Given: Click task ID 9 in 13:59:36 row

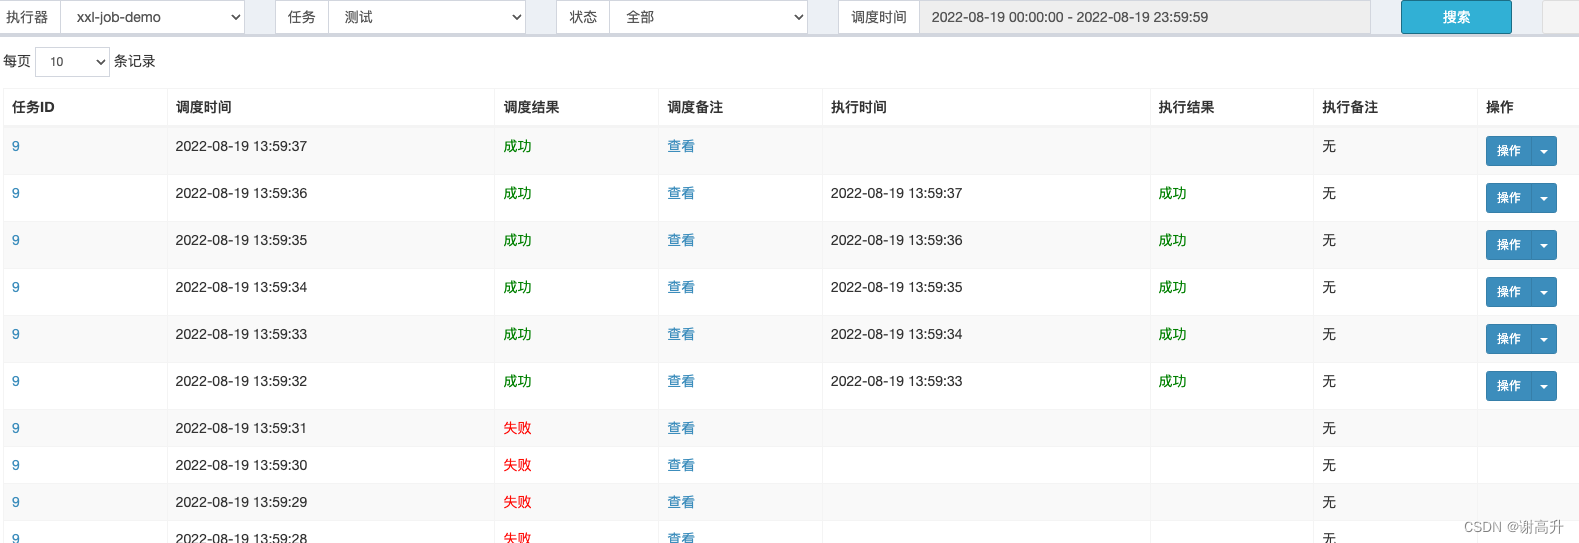Looking at the screenshot, I should [x=16, y=193].
